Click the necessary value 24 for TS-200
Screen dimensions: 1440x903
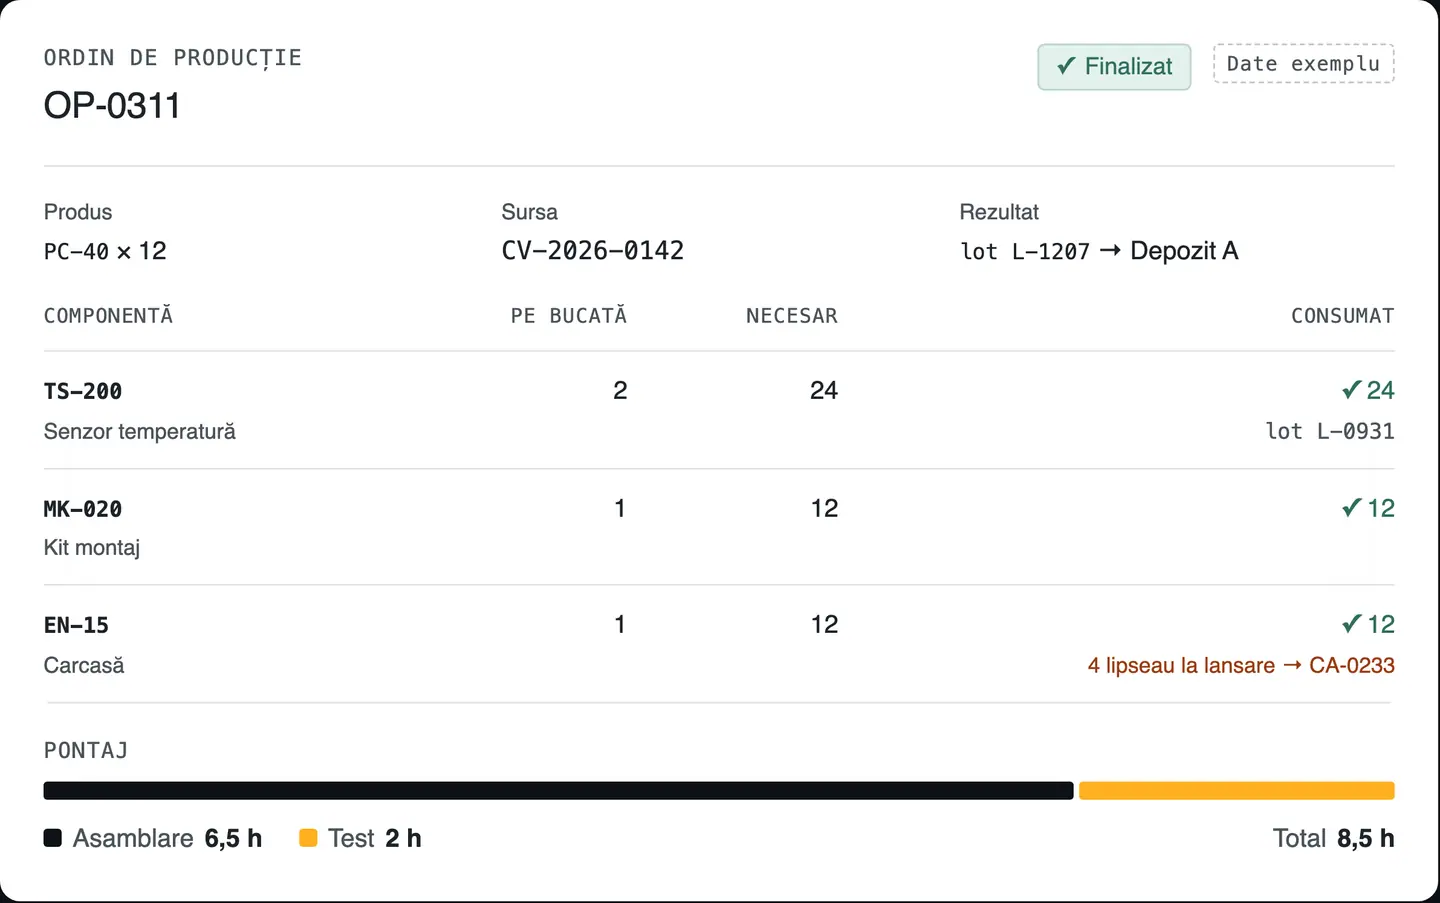coord(824,391)
